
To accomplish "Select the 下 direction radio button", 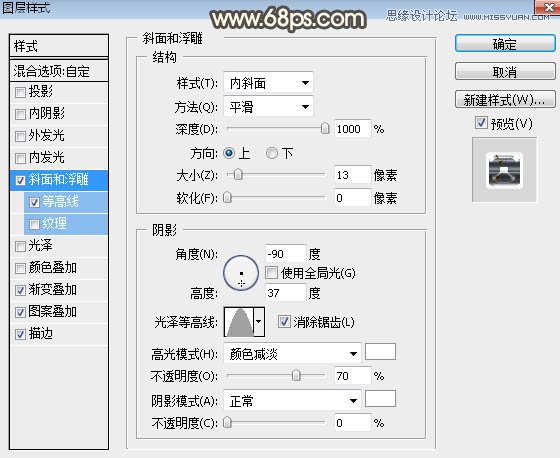I will 271,153.
